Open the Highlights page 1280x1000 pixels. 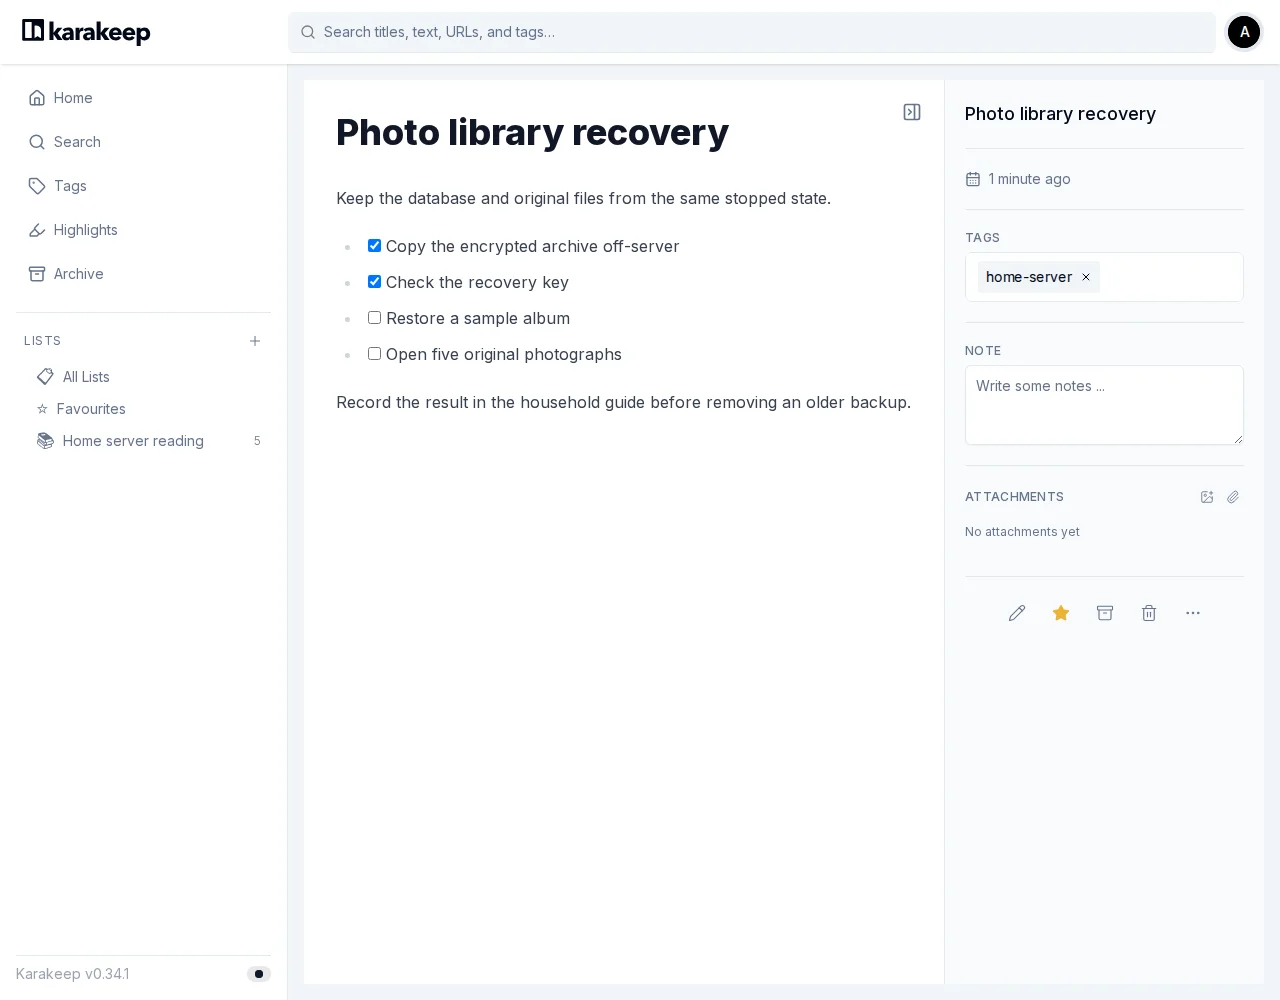143,230
